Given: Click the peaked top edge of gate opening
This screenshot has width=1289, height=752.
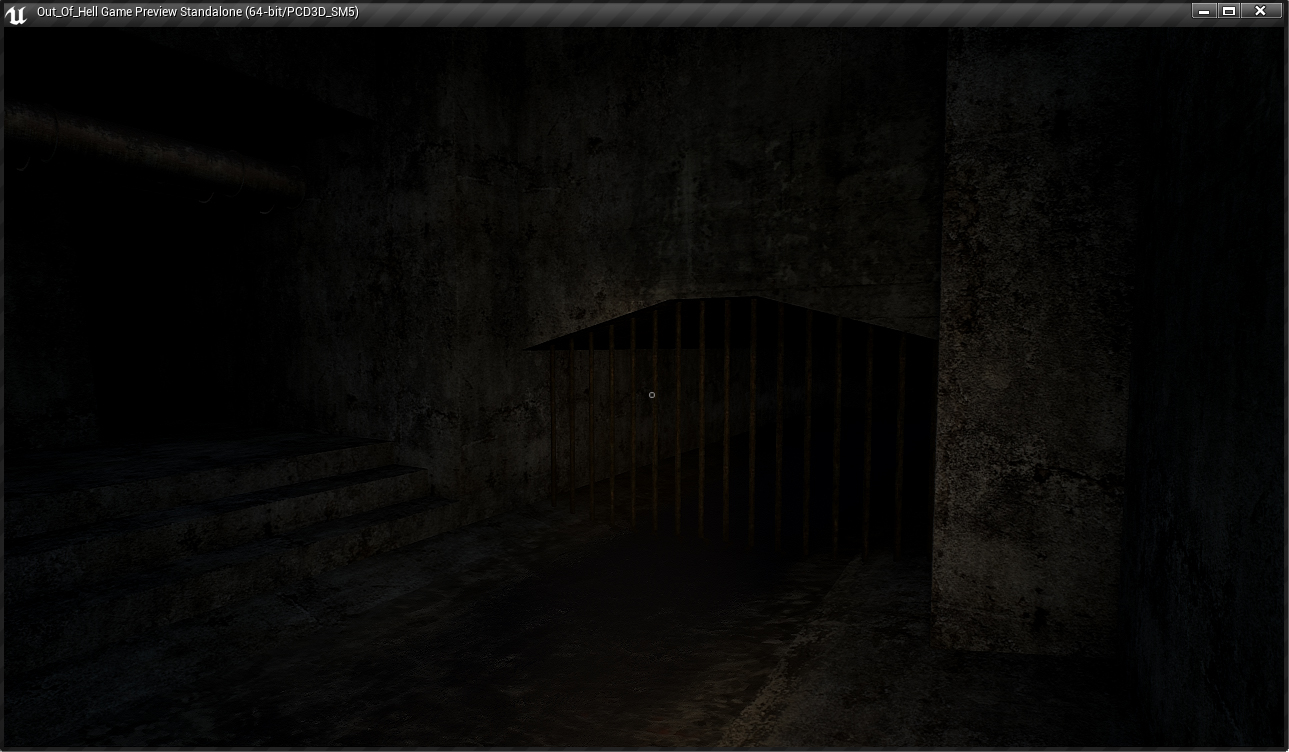Looking at the screenshot, I should [720, 300].
